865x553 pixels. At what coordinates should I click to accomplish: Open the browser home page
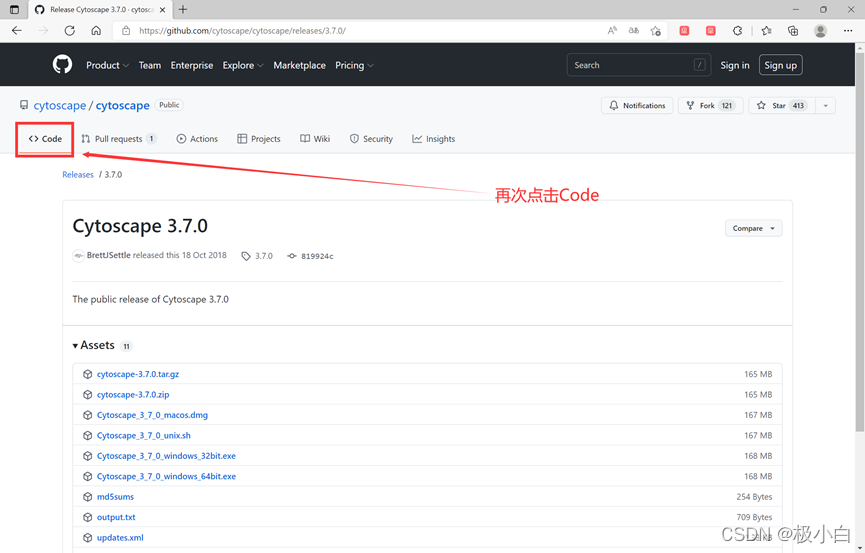(96, 31)
